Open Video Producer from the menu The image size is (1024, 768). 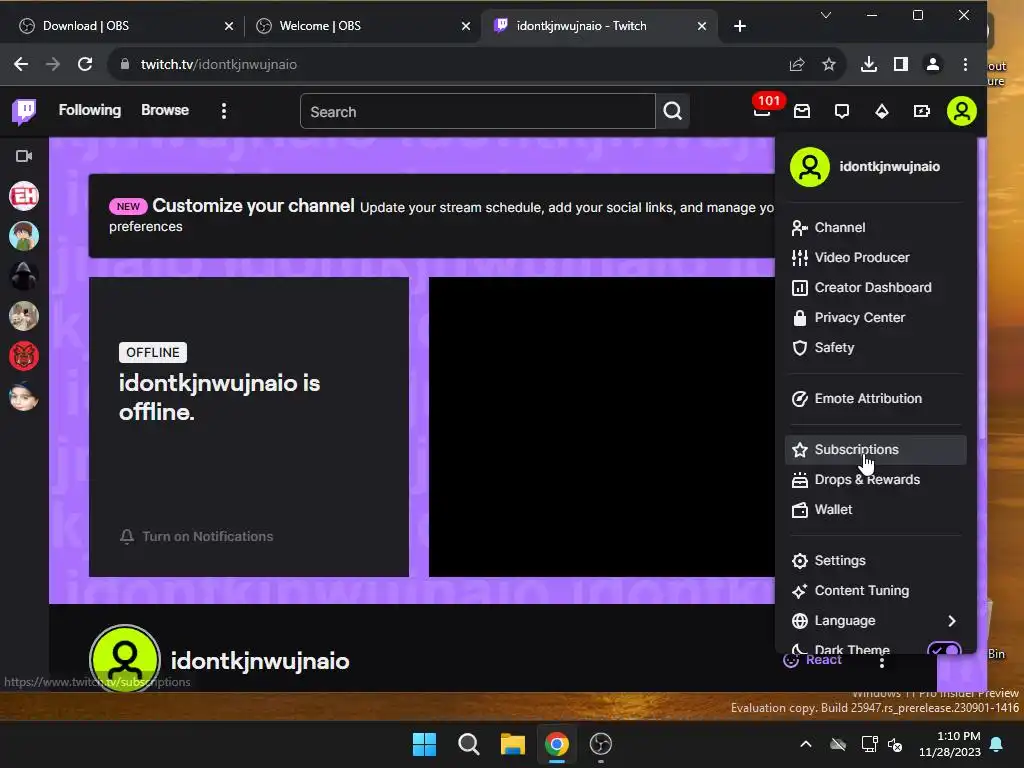[x=875, y=257]
